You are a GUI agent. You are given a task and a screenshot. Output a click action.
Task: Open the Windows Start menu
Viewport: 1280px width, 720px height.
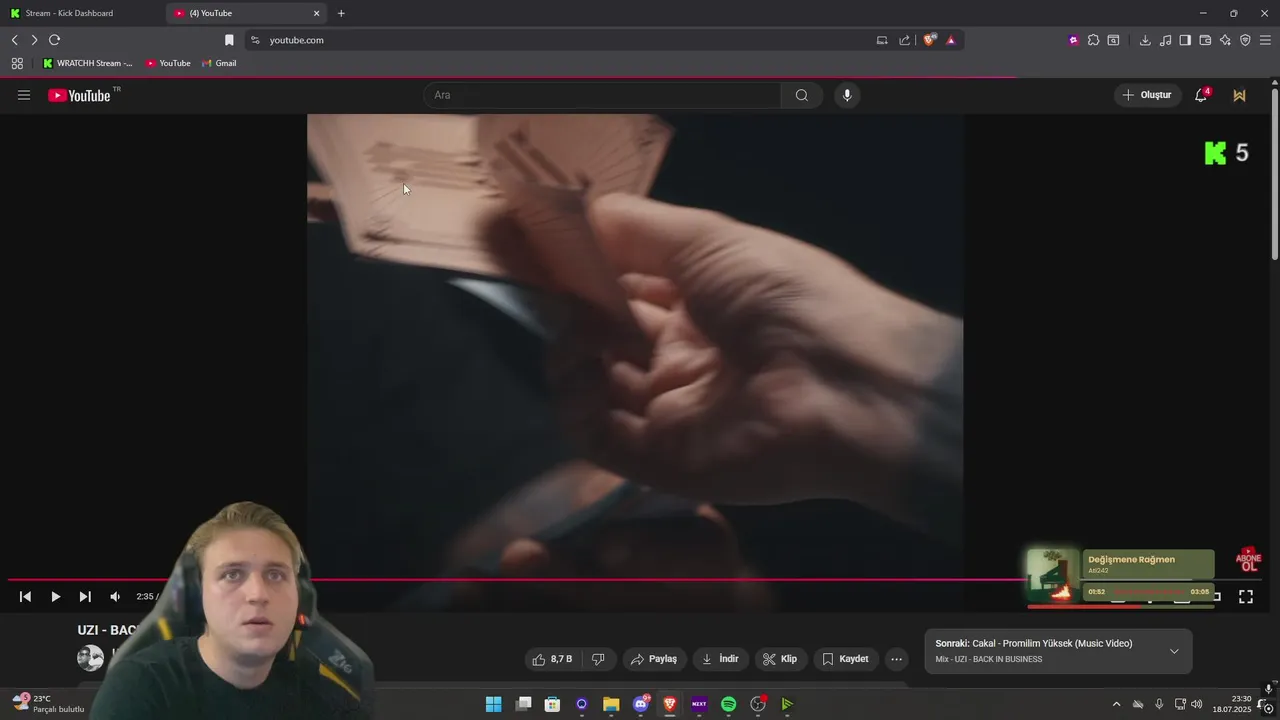click(493, 704)
